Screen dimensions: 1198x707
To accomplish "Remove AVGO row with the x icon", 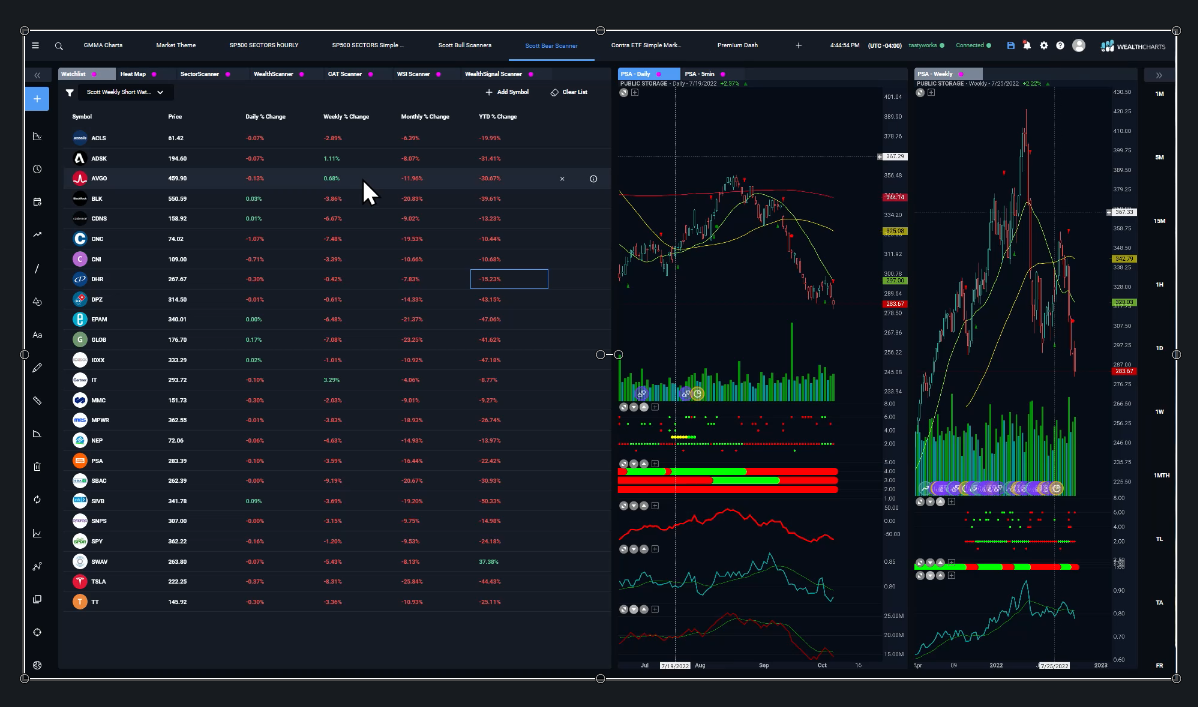I will tap(562, 179).
